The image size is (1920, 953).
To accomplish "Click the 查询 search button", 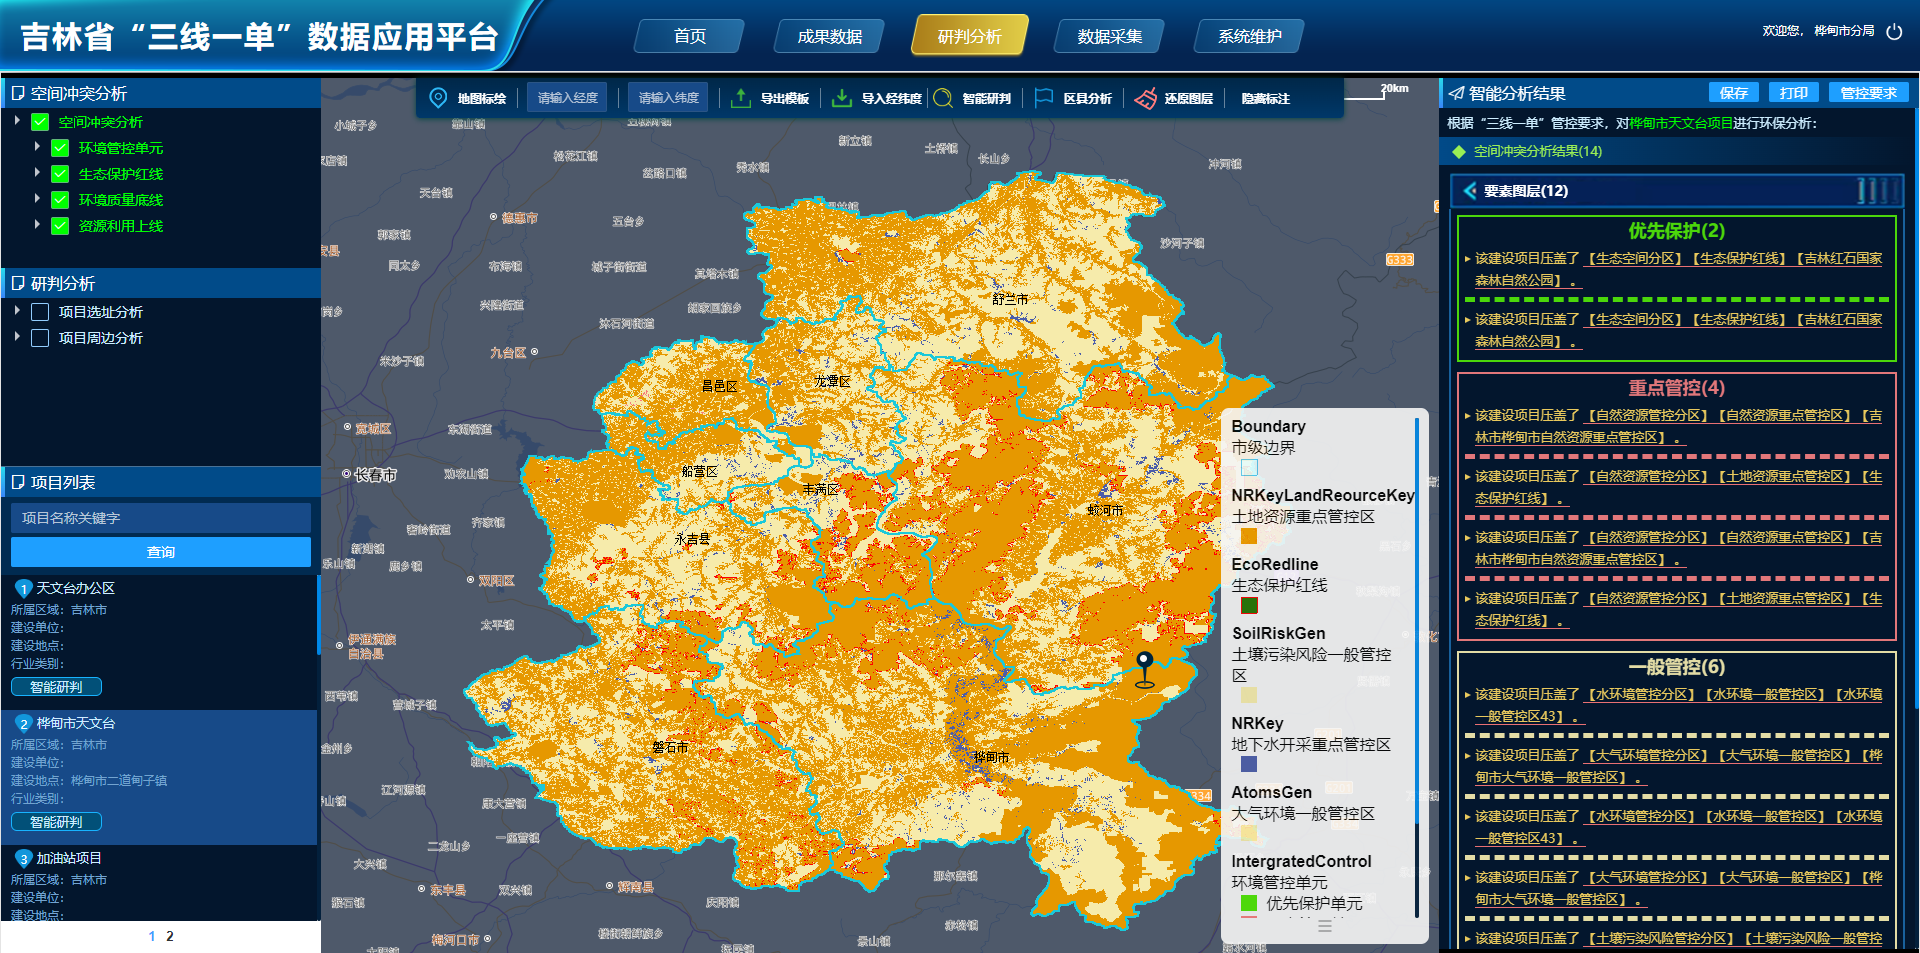I will [x=161, y=552].
